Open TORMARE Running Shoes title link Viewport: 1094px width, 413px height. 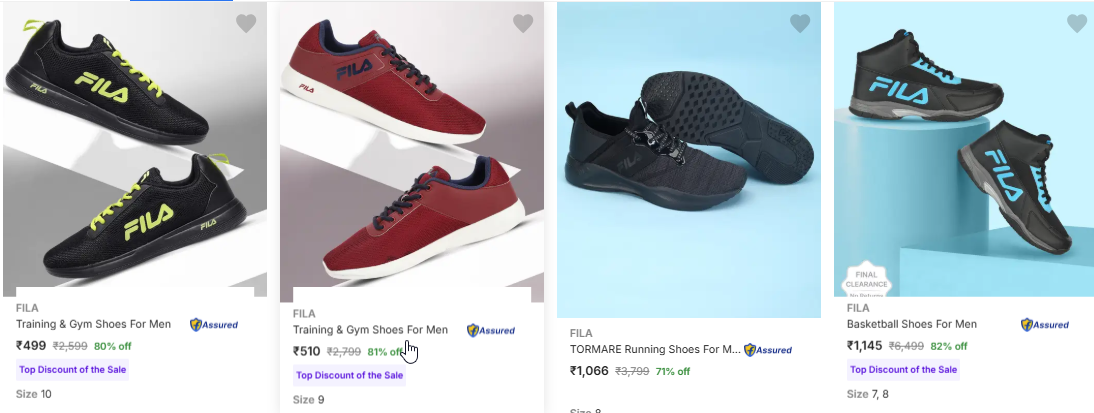click(x=655, y=350)
